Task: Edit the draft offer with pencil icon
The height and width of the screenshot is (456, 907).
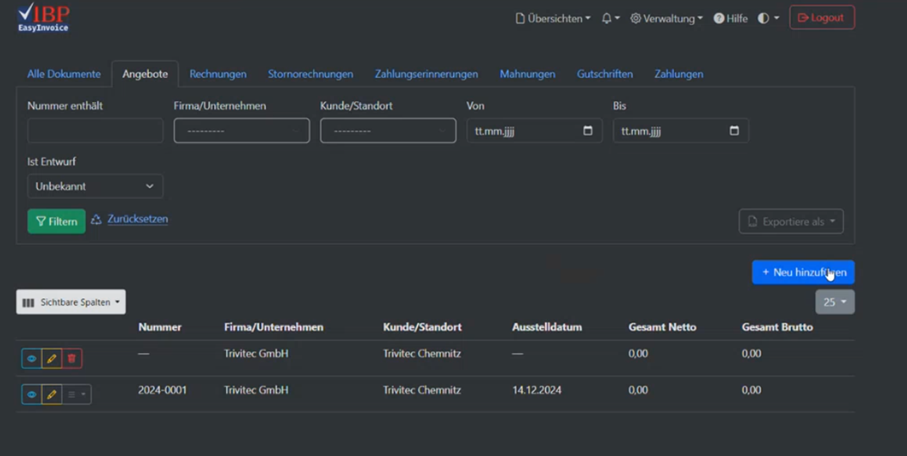Action: (51, 358)
